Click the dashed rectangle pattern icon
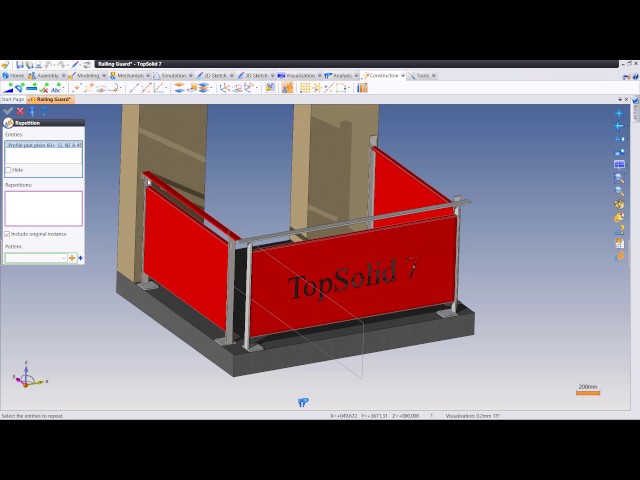Image resolution: width=640 pixels, height=480 pixels. [341, 88]
